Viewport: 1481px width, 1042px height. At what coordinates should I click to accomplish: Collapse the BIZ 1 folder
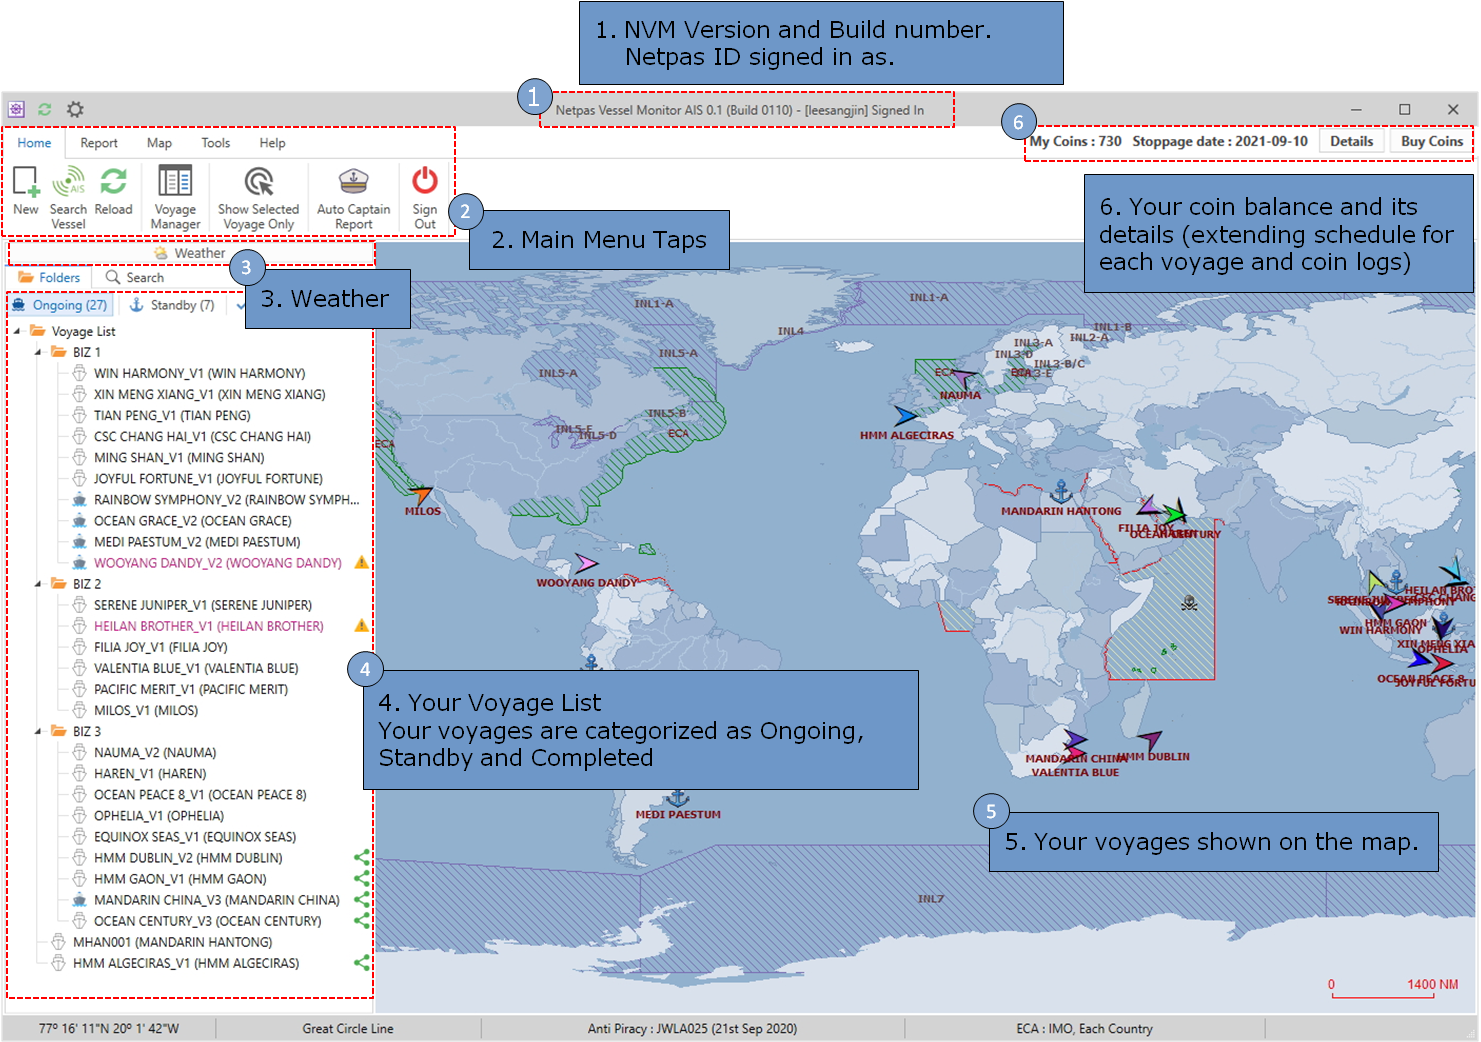pyautogui.click(x=38, y=352)
